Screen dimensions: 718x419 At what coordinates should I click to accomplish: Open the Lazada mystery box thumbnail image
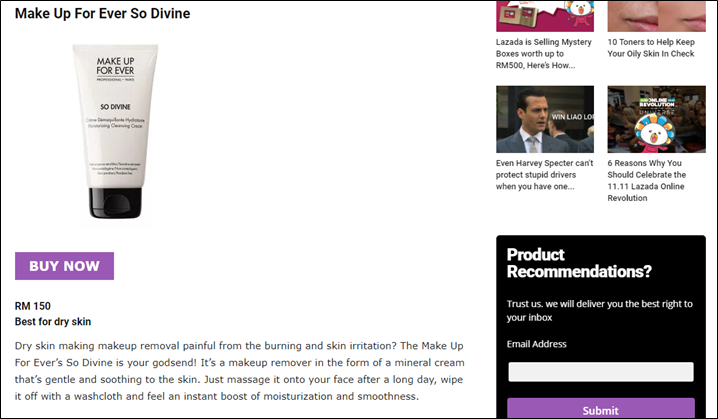point(545,16)
